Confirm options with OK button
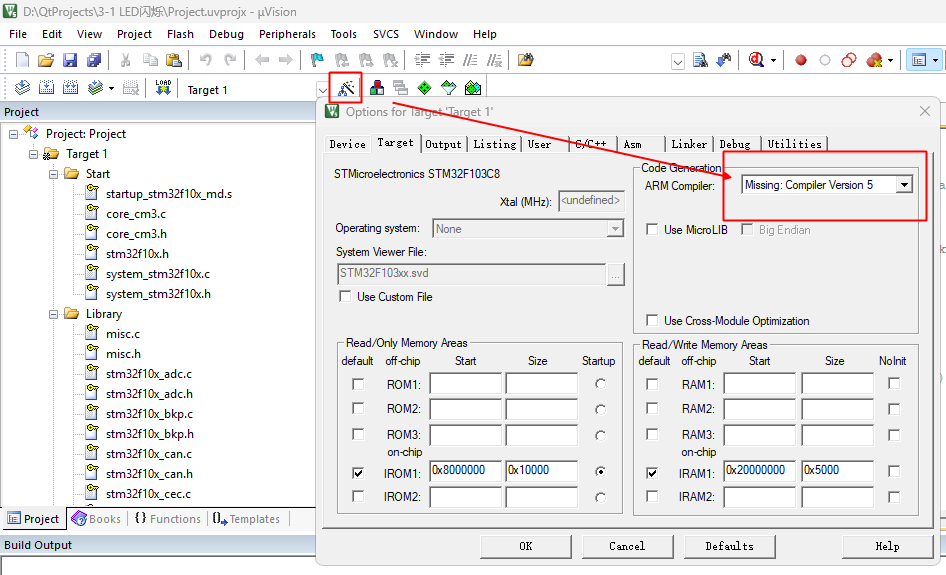Viewport: 946px width, 575px height. (525, 546)
